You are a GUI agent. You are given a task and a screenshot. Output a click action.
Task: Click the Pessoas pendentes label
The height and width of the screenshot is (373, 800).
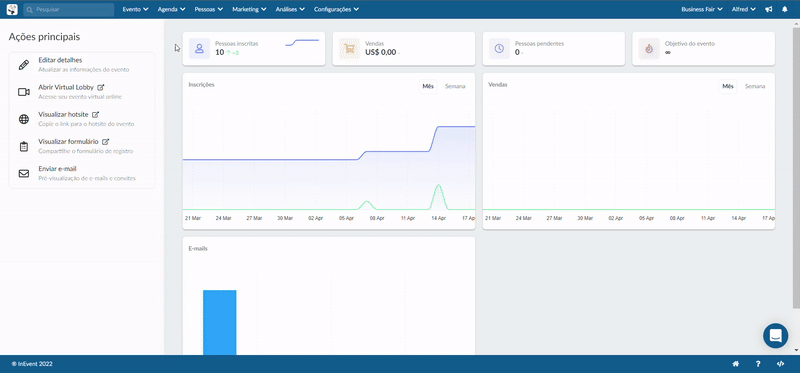click(x=539, y=44)
